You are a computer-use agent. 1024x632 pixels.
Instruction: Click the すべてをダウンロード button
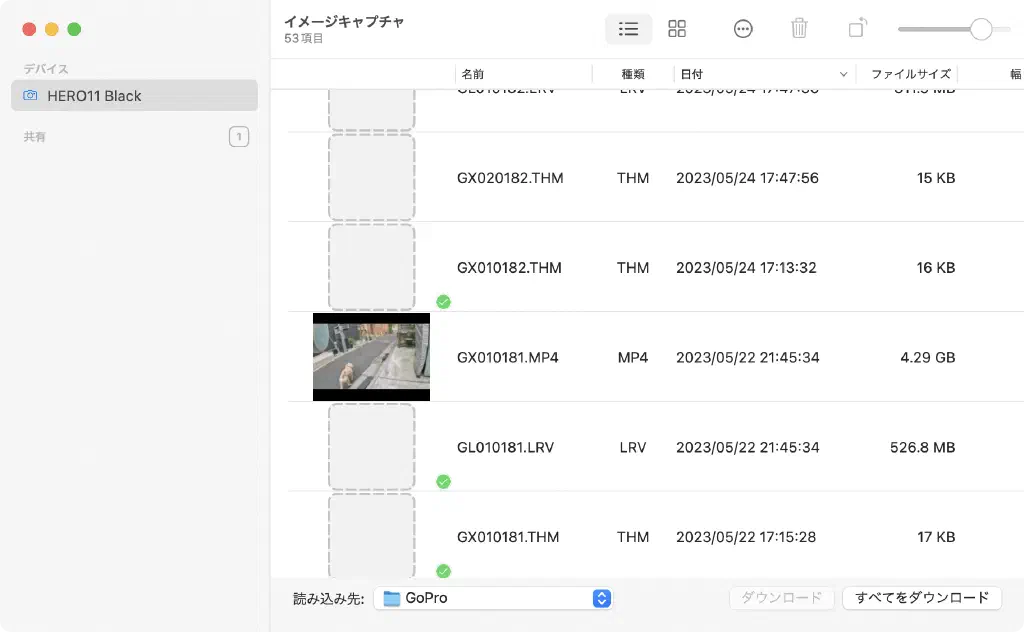click(921, 598)
